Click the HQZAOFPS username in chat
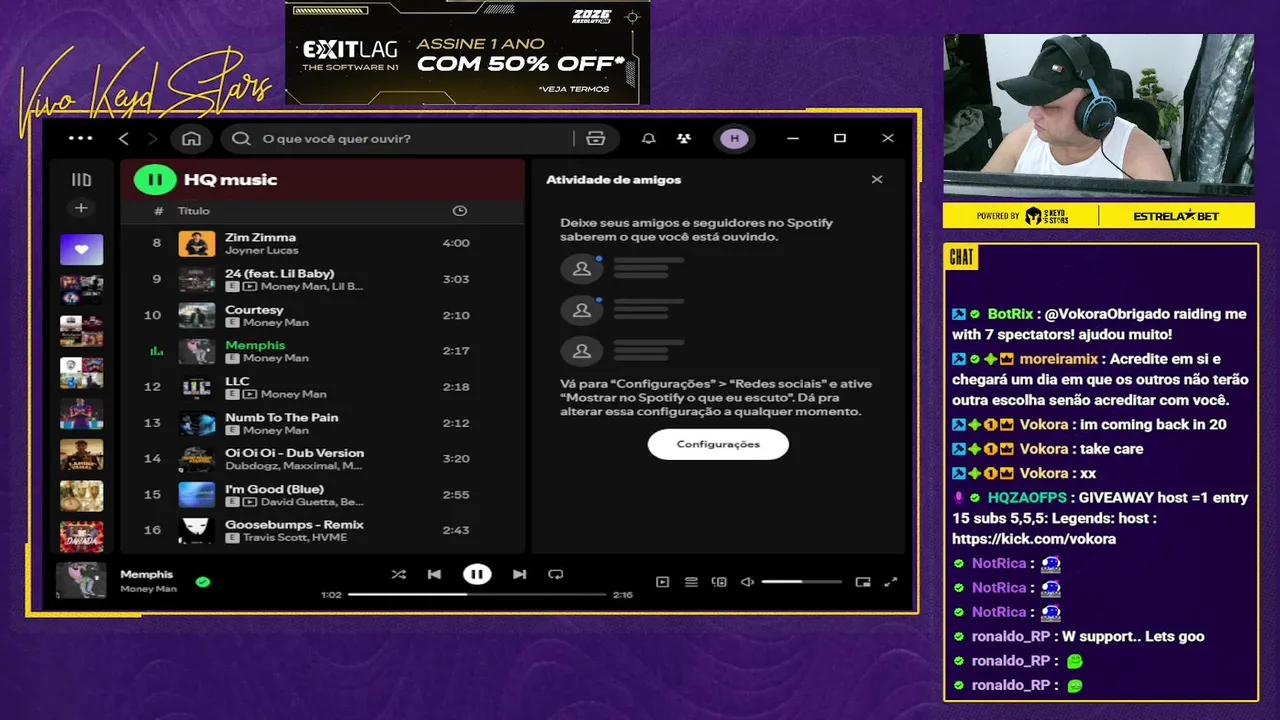Screen dimensions: 1280x720 (x=1029, y=497)
